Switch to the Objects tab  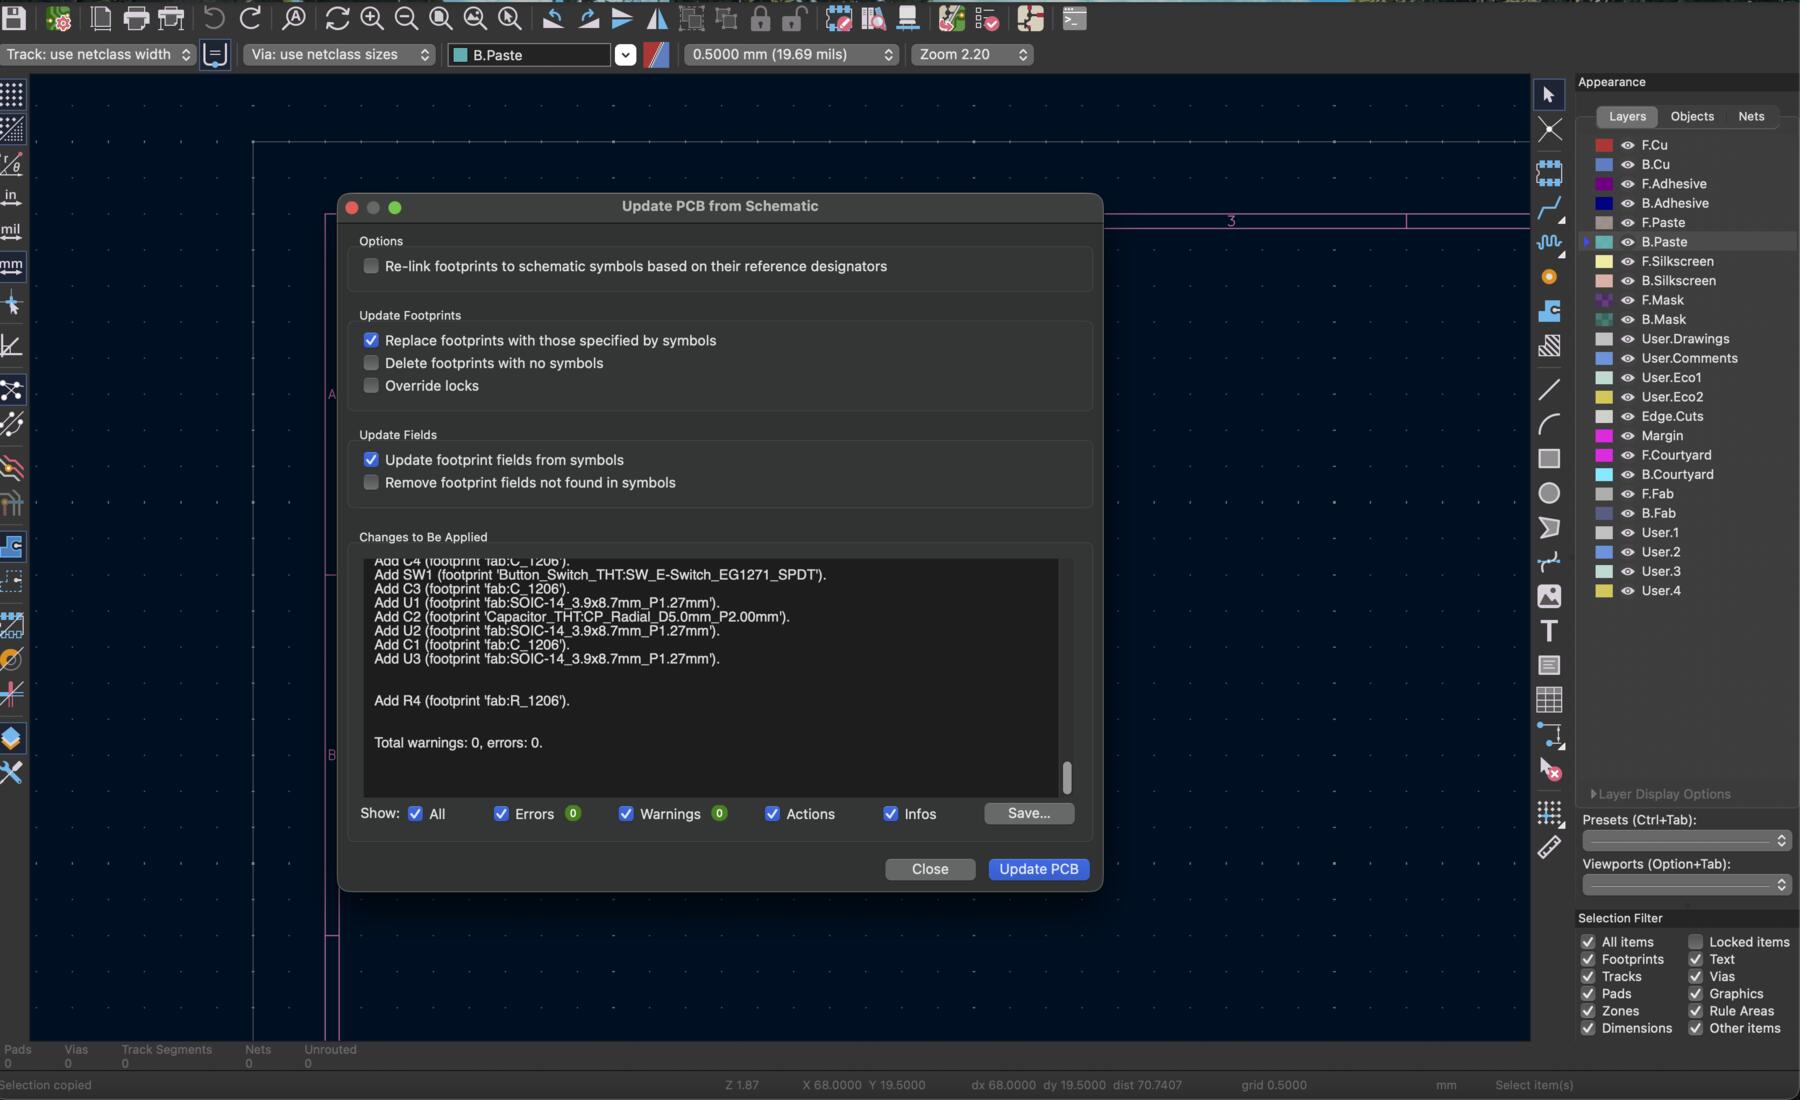point(1692,117)
